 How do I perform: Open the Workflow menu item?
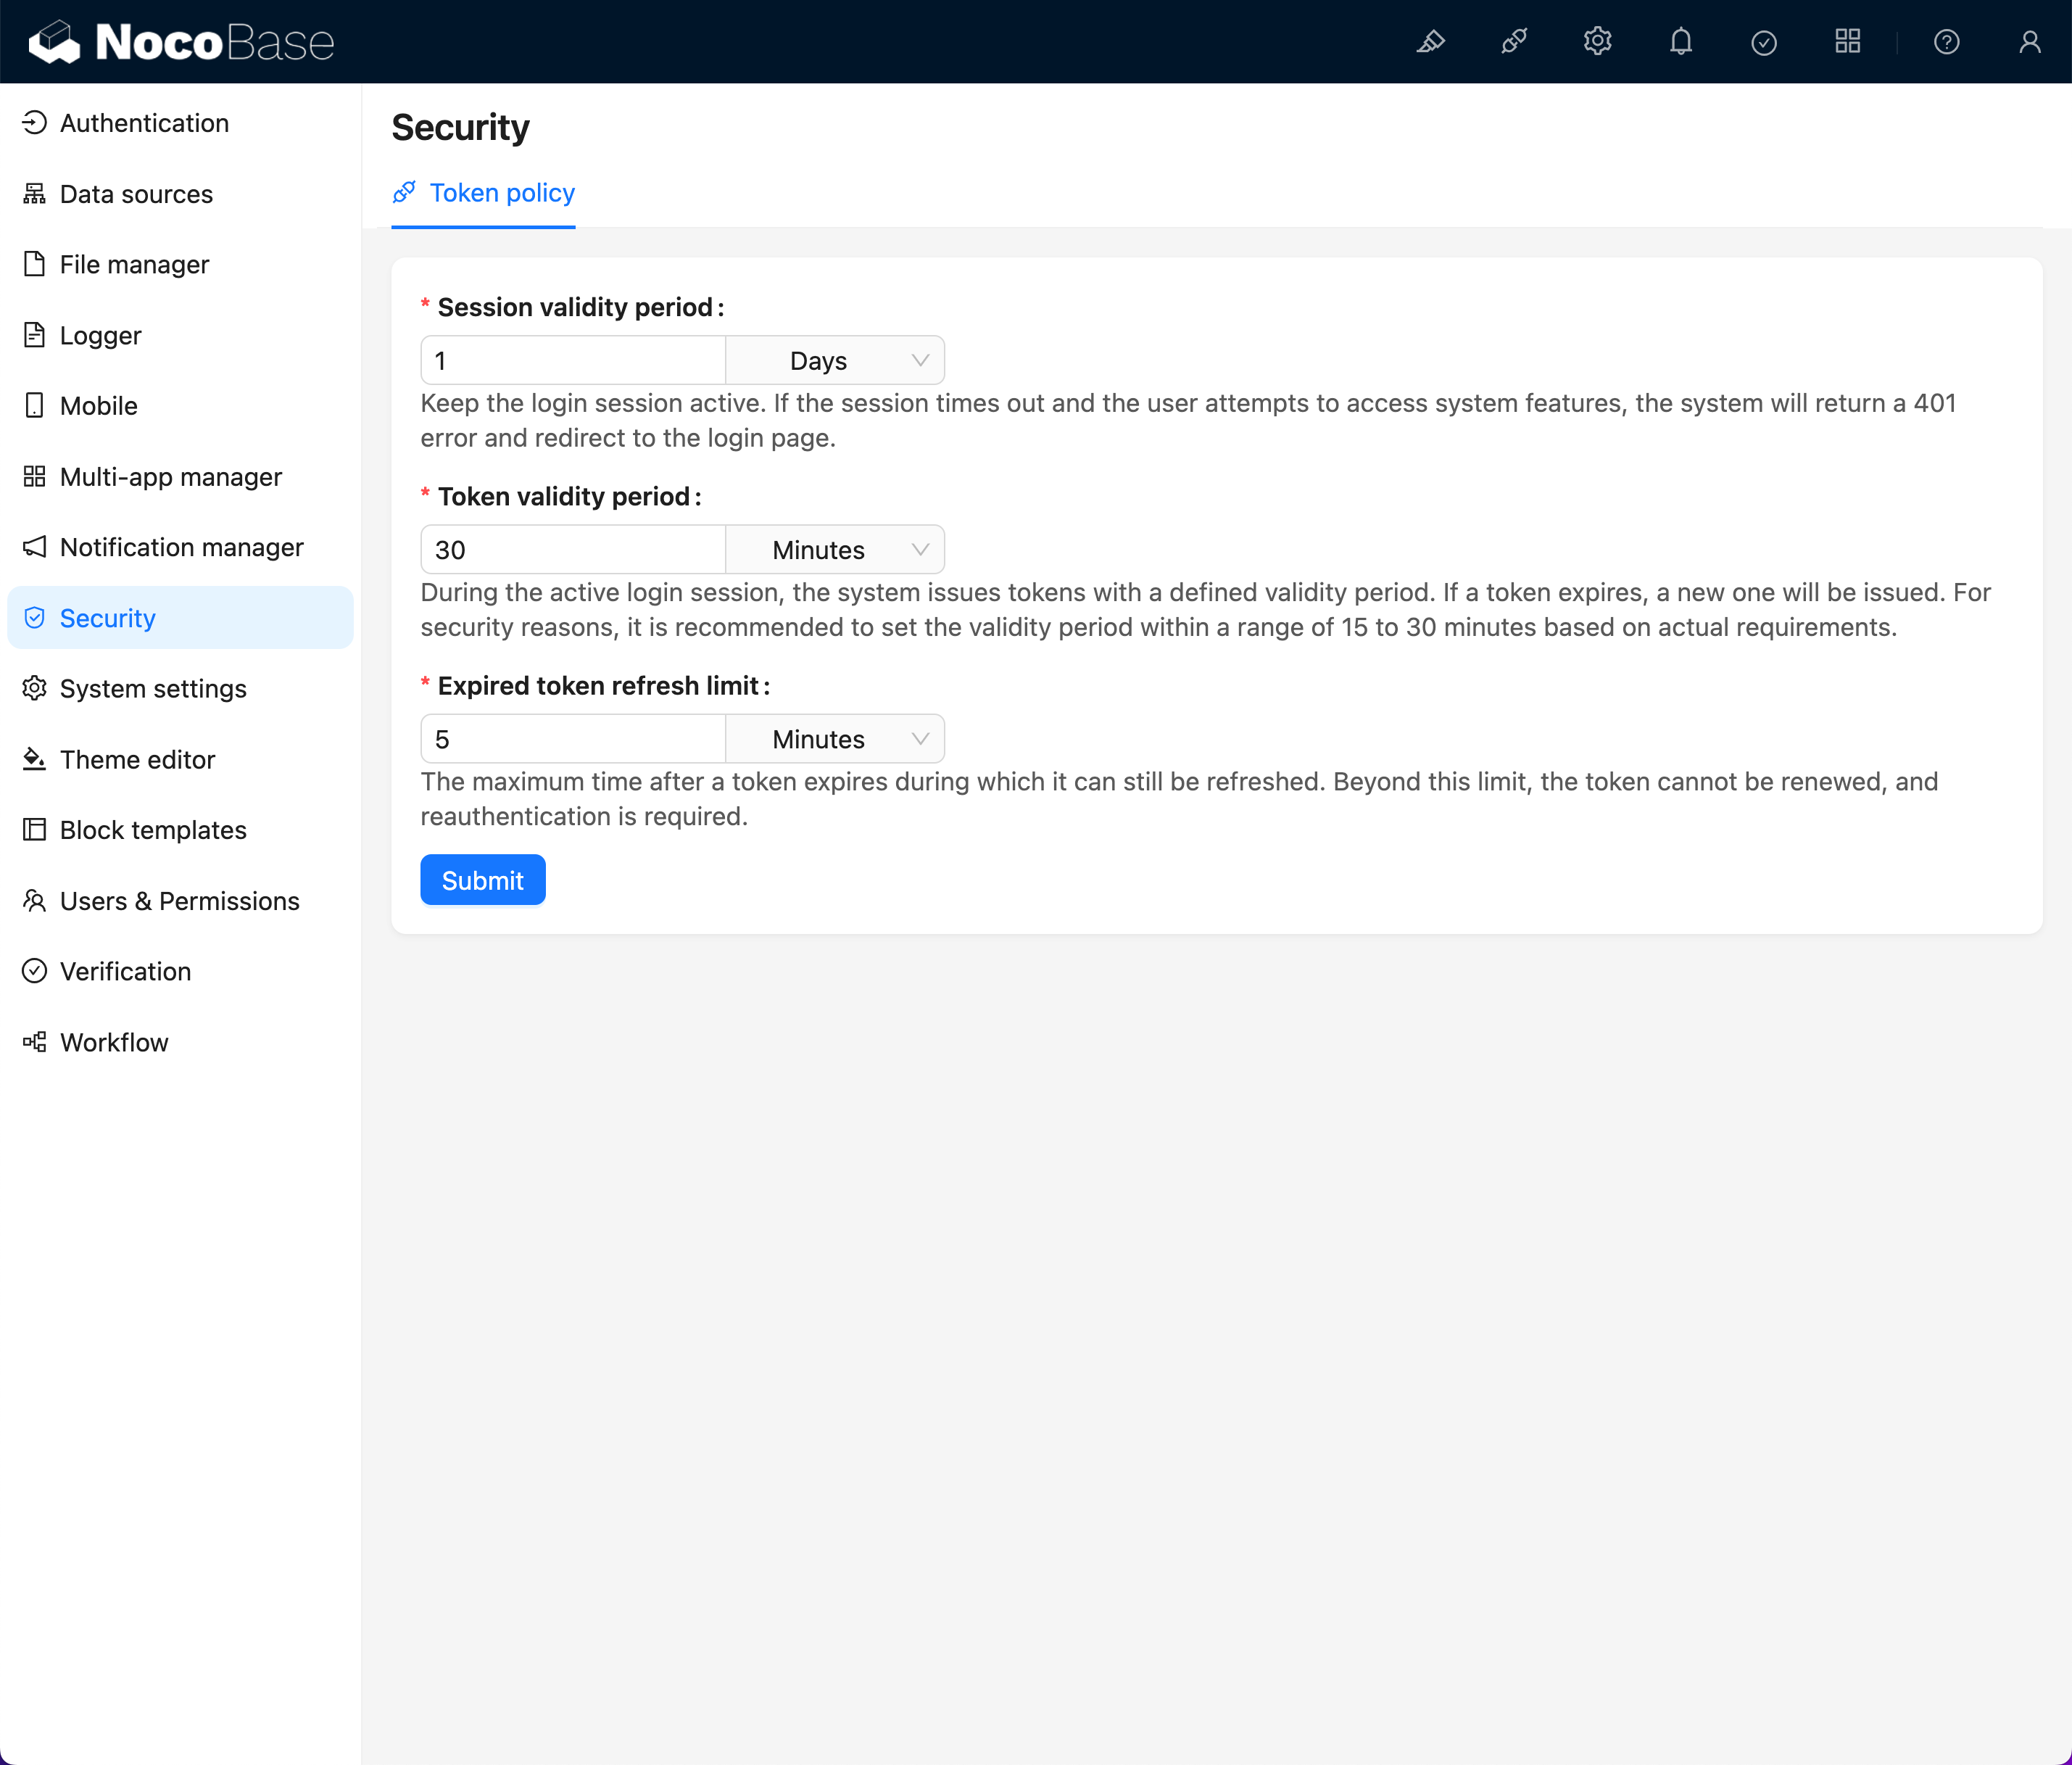tap(114, 1042)
